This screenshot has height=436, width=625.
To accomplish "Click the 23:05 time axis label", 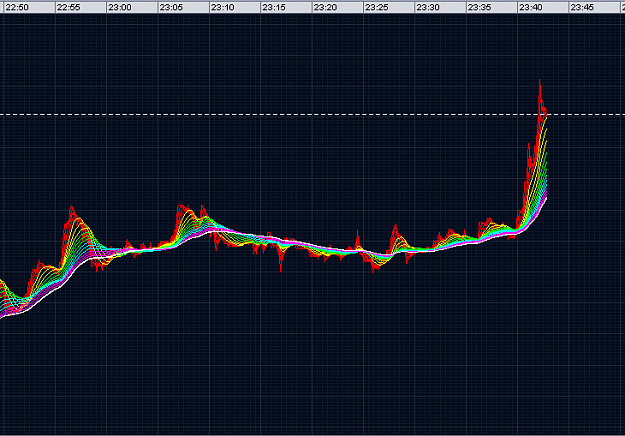I will tap(171, 8).
